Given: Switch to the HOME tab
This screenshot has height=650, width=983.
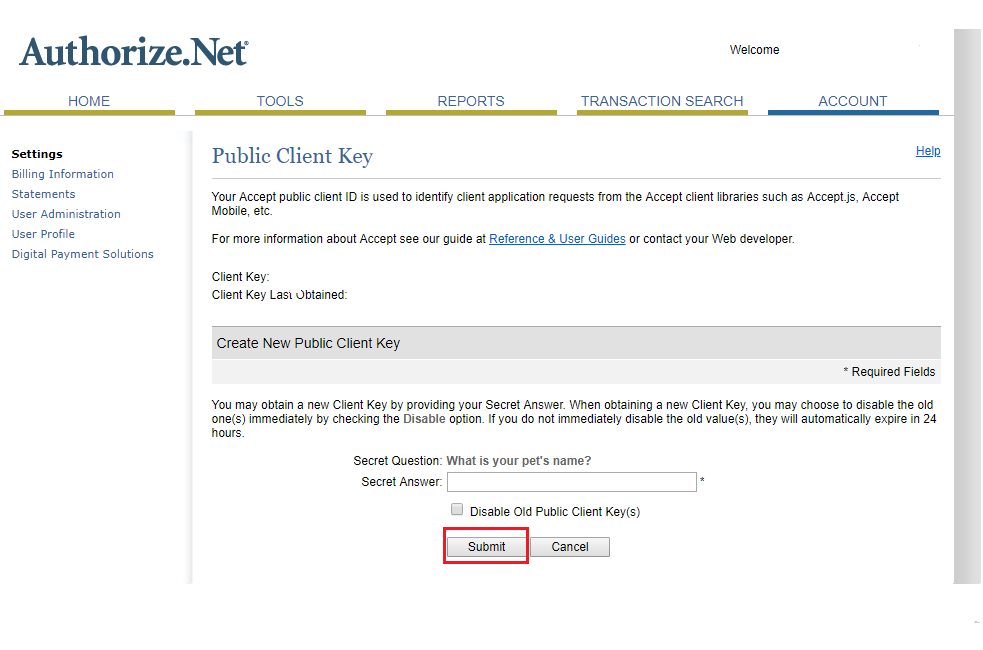Looking at the screenshot, I should click(89, 101).
